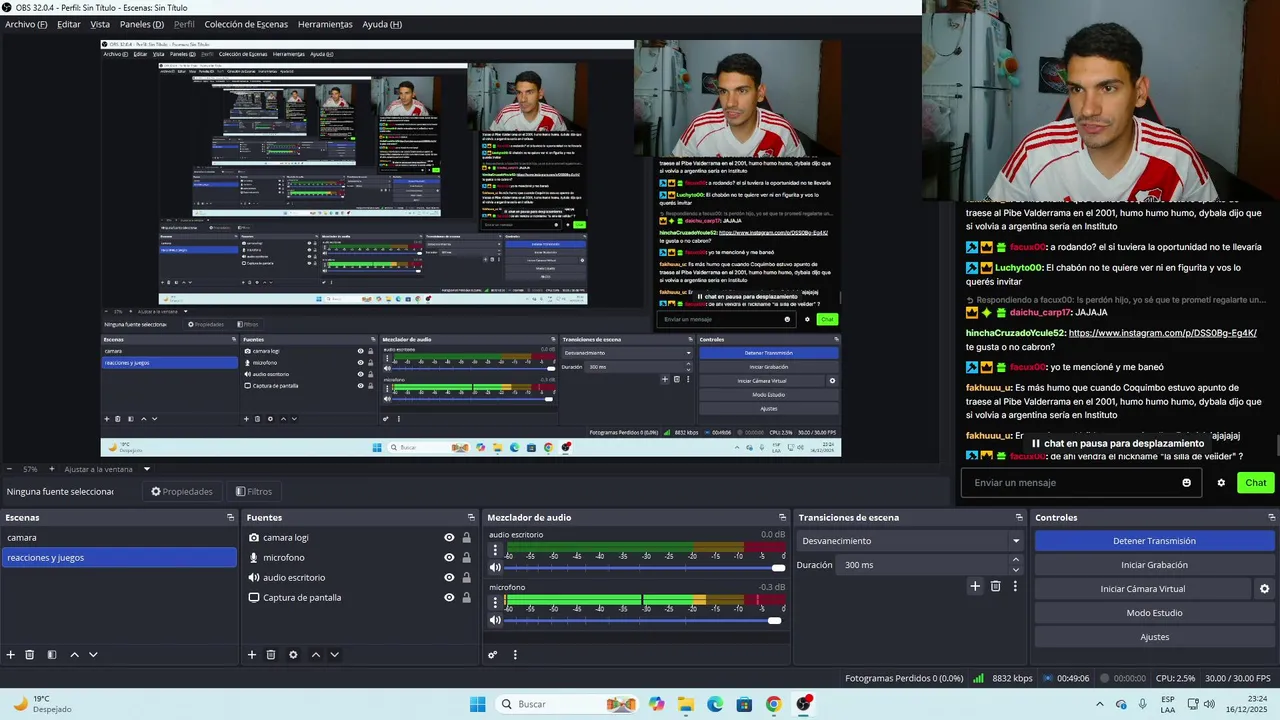Open the microfono channel options dots
Image resolution: width=1280 pixels, height=720 pixels.
495,603
